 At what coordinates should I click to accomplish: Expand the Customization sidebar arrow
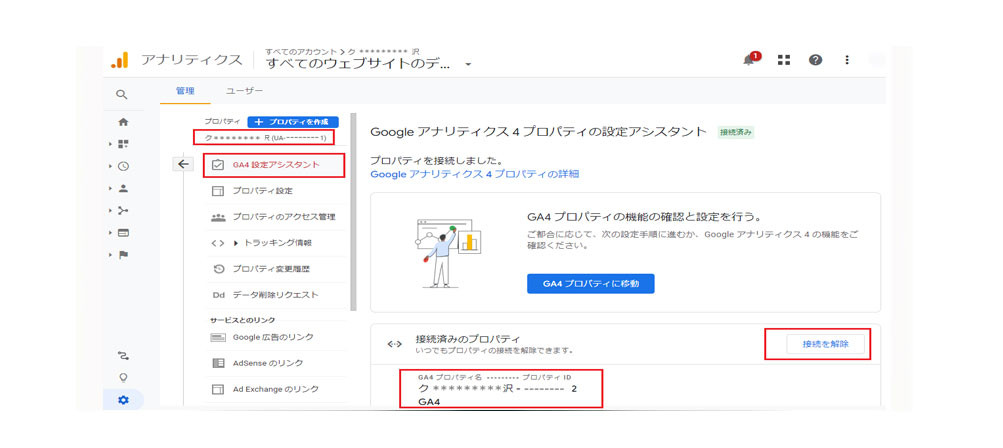(111, 144)
